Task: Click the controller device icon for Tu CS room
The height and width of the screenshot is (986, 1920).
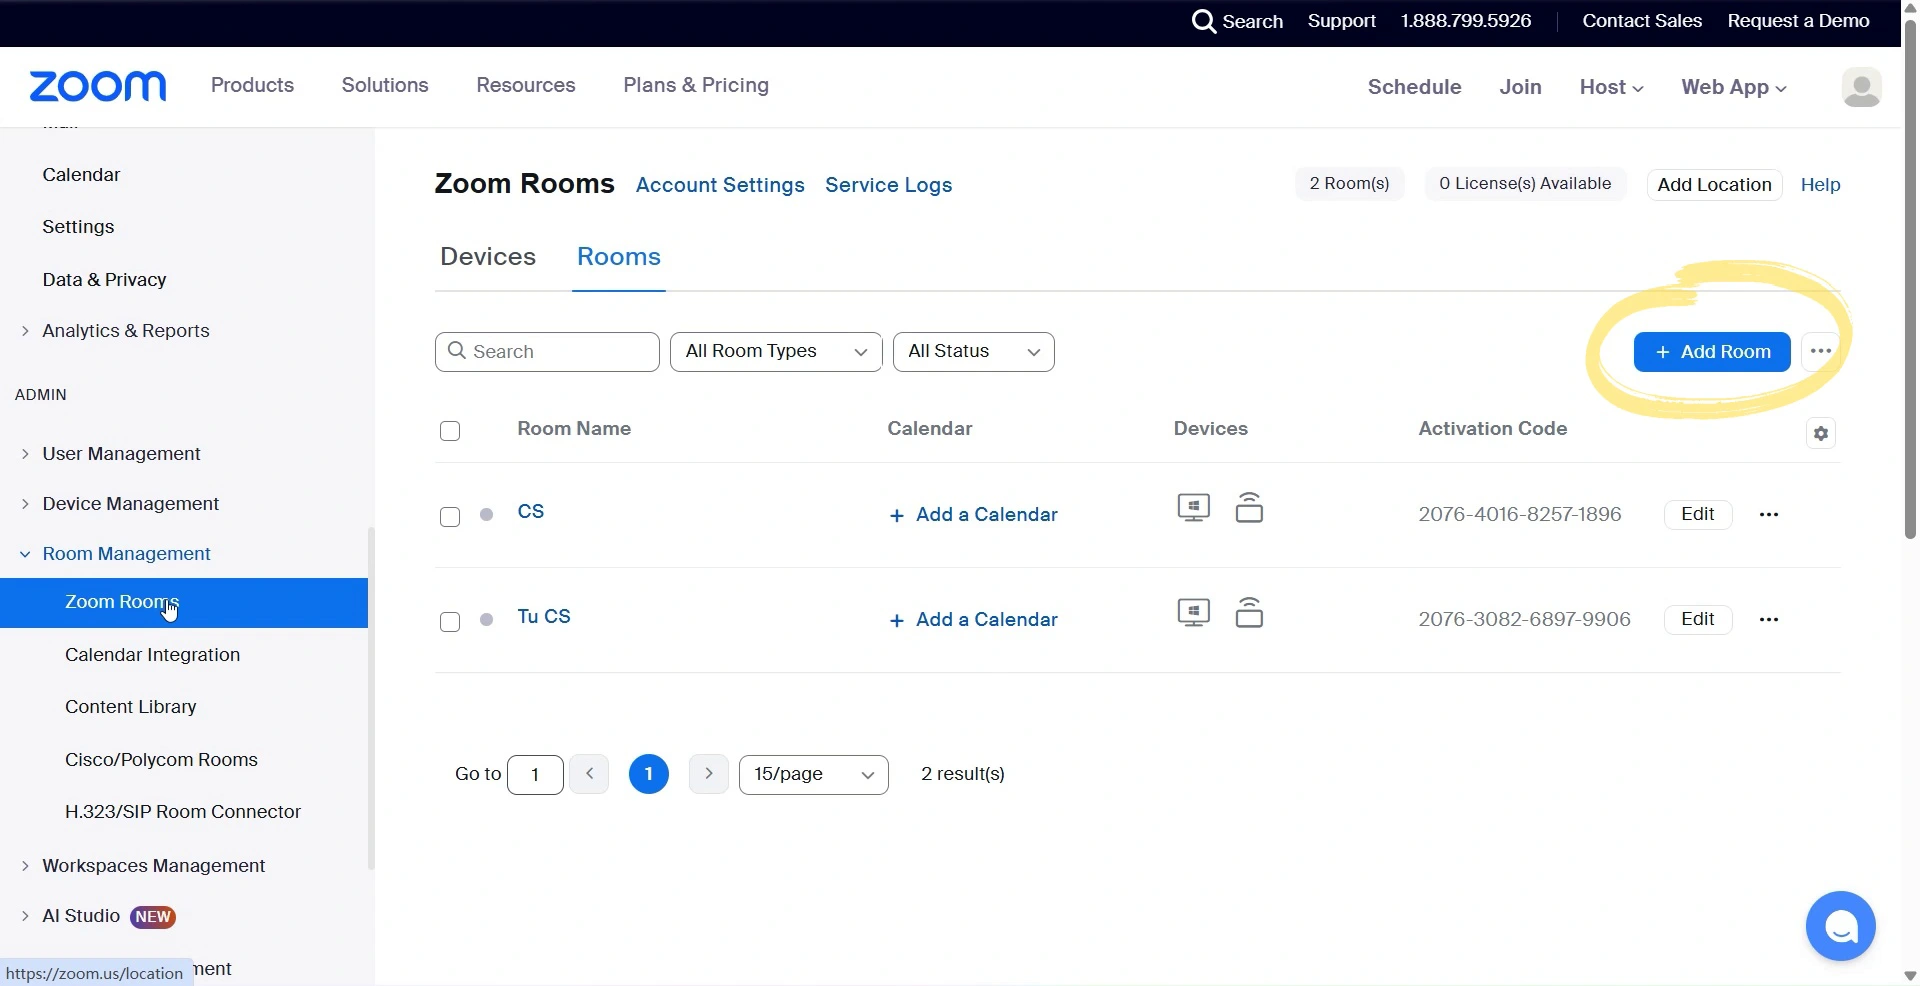Action: pos(1249,613)
